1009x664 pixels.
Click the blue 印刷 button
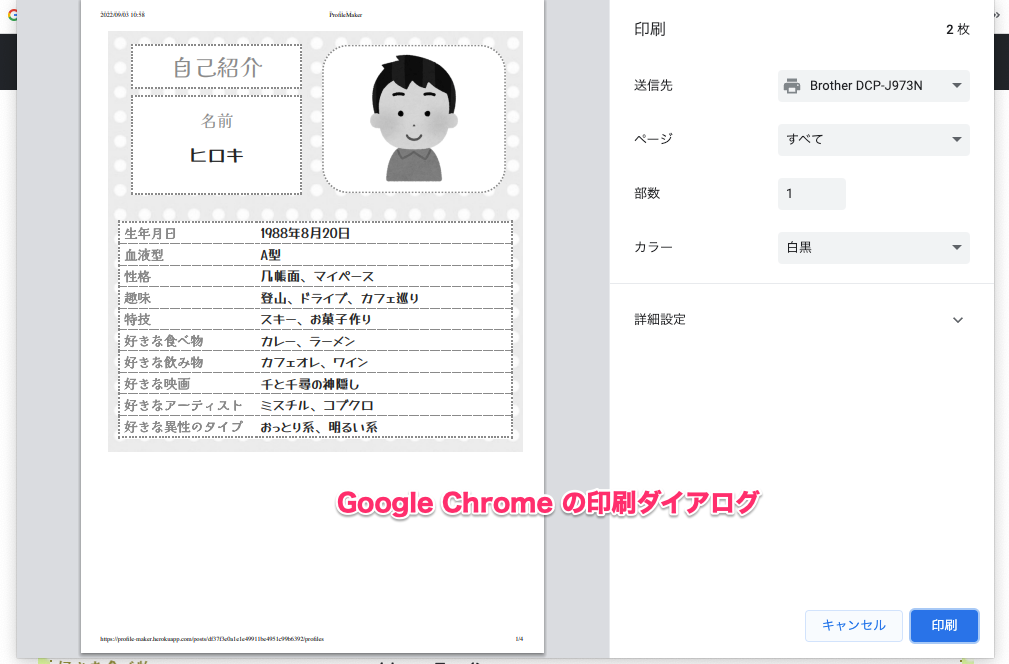pyautogui.click(x=944, y=625)
